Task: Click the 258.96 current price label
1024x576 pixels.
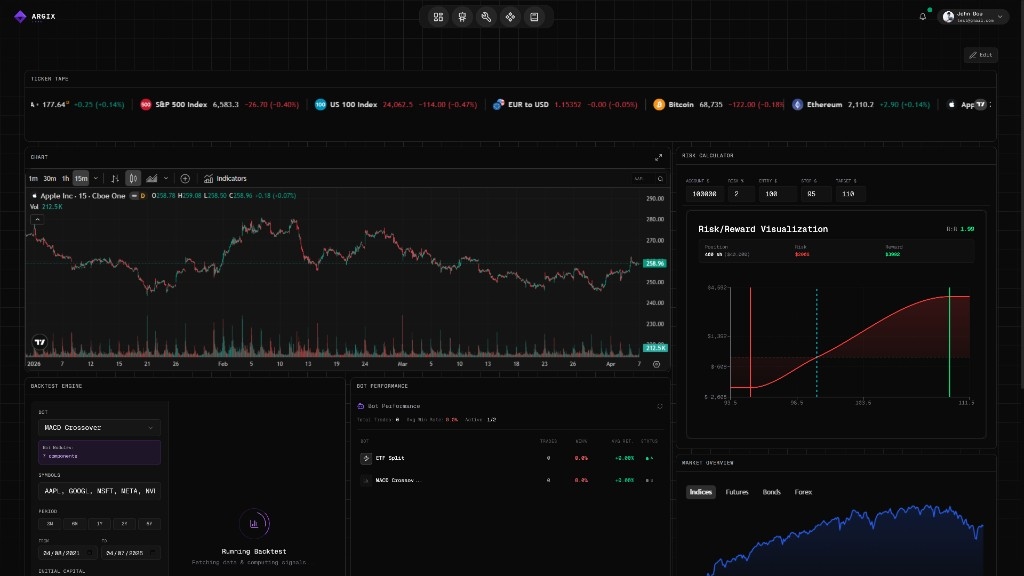Action: pyautogui.click(x=654, y=263)
